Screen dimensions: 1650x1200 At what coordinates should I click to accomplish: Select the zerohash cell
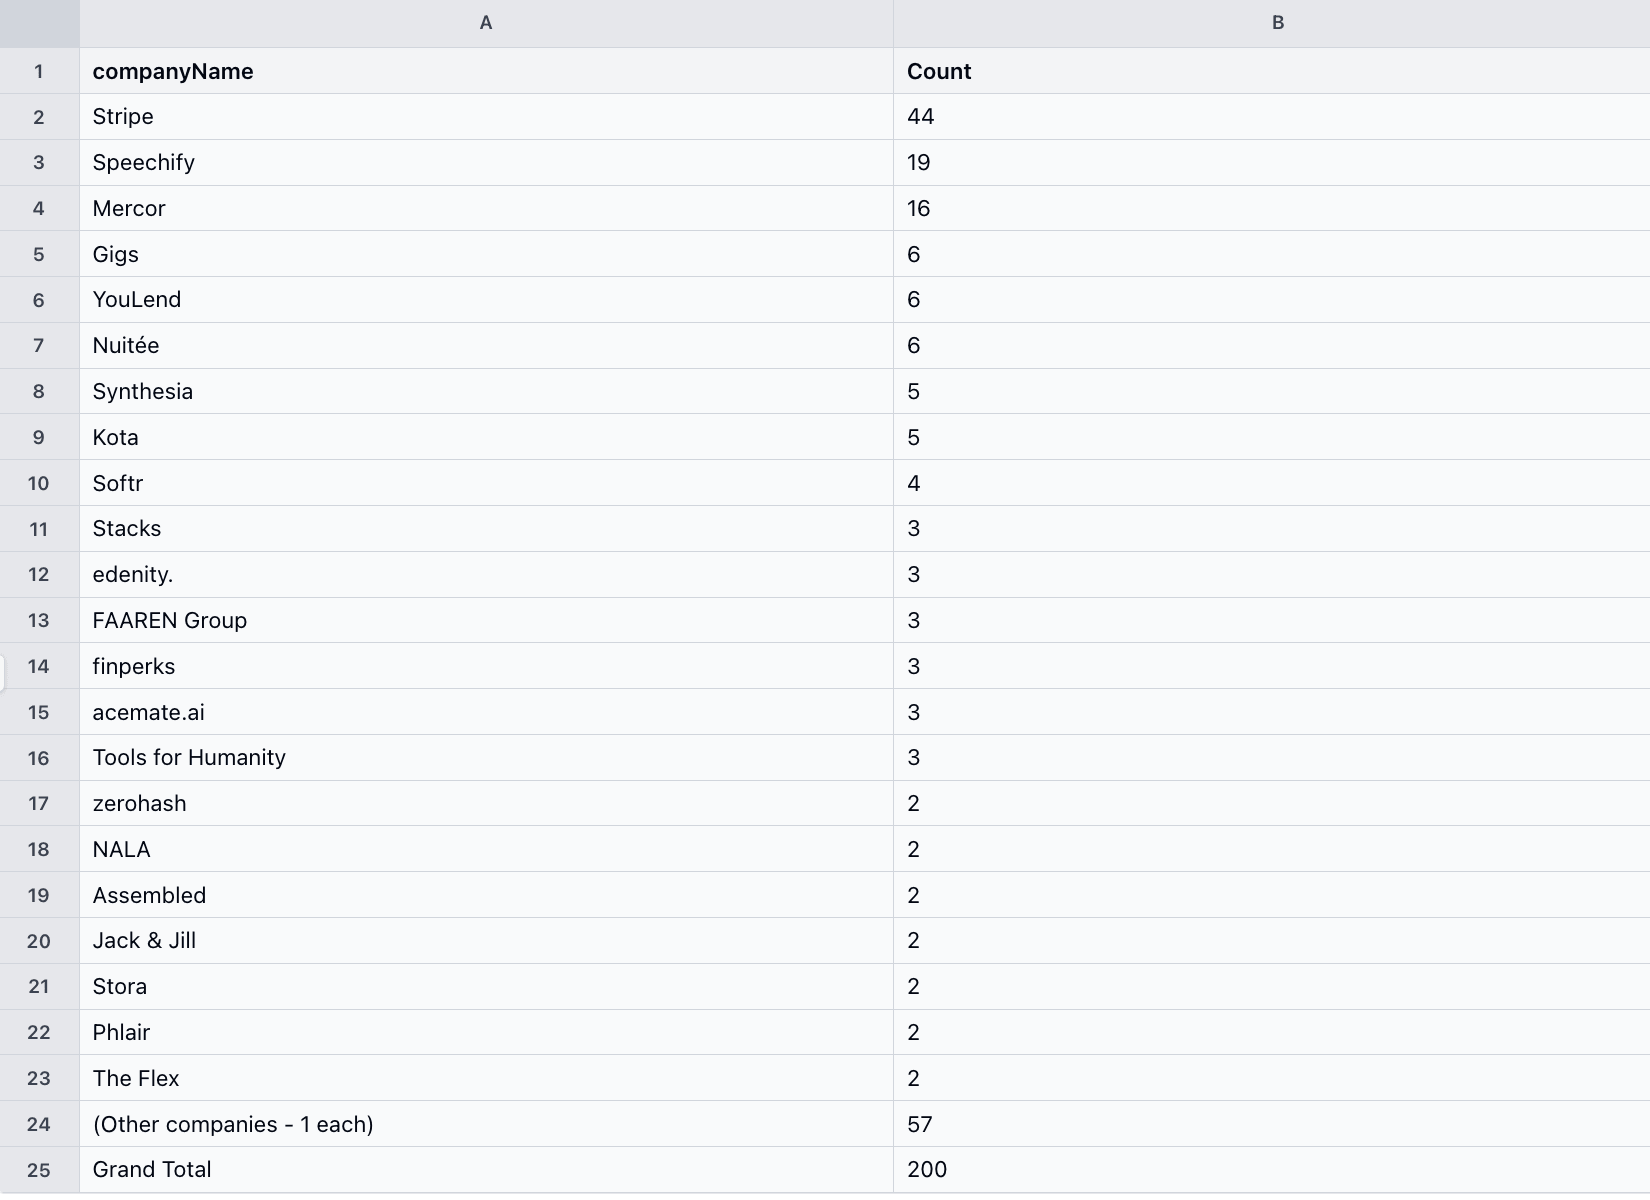tap(486, 803)
